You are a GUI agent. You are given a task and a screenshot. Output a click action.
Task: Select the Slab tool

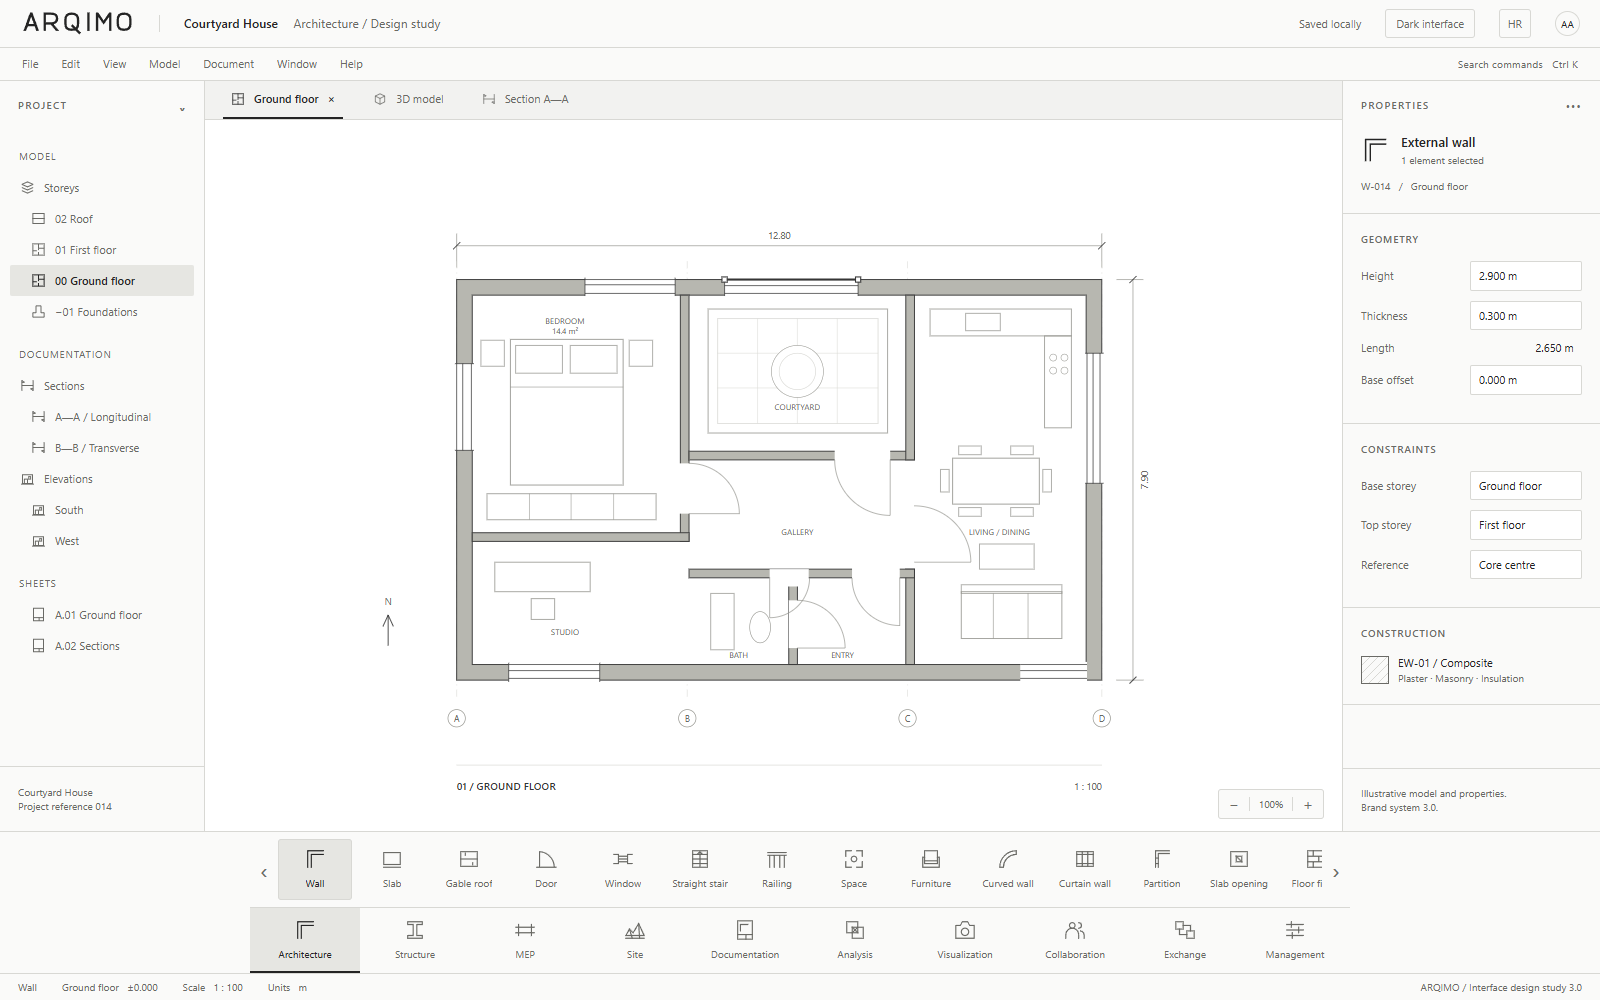[392, 869]
